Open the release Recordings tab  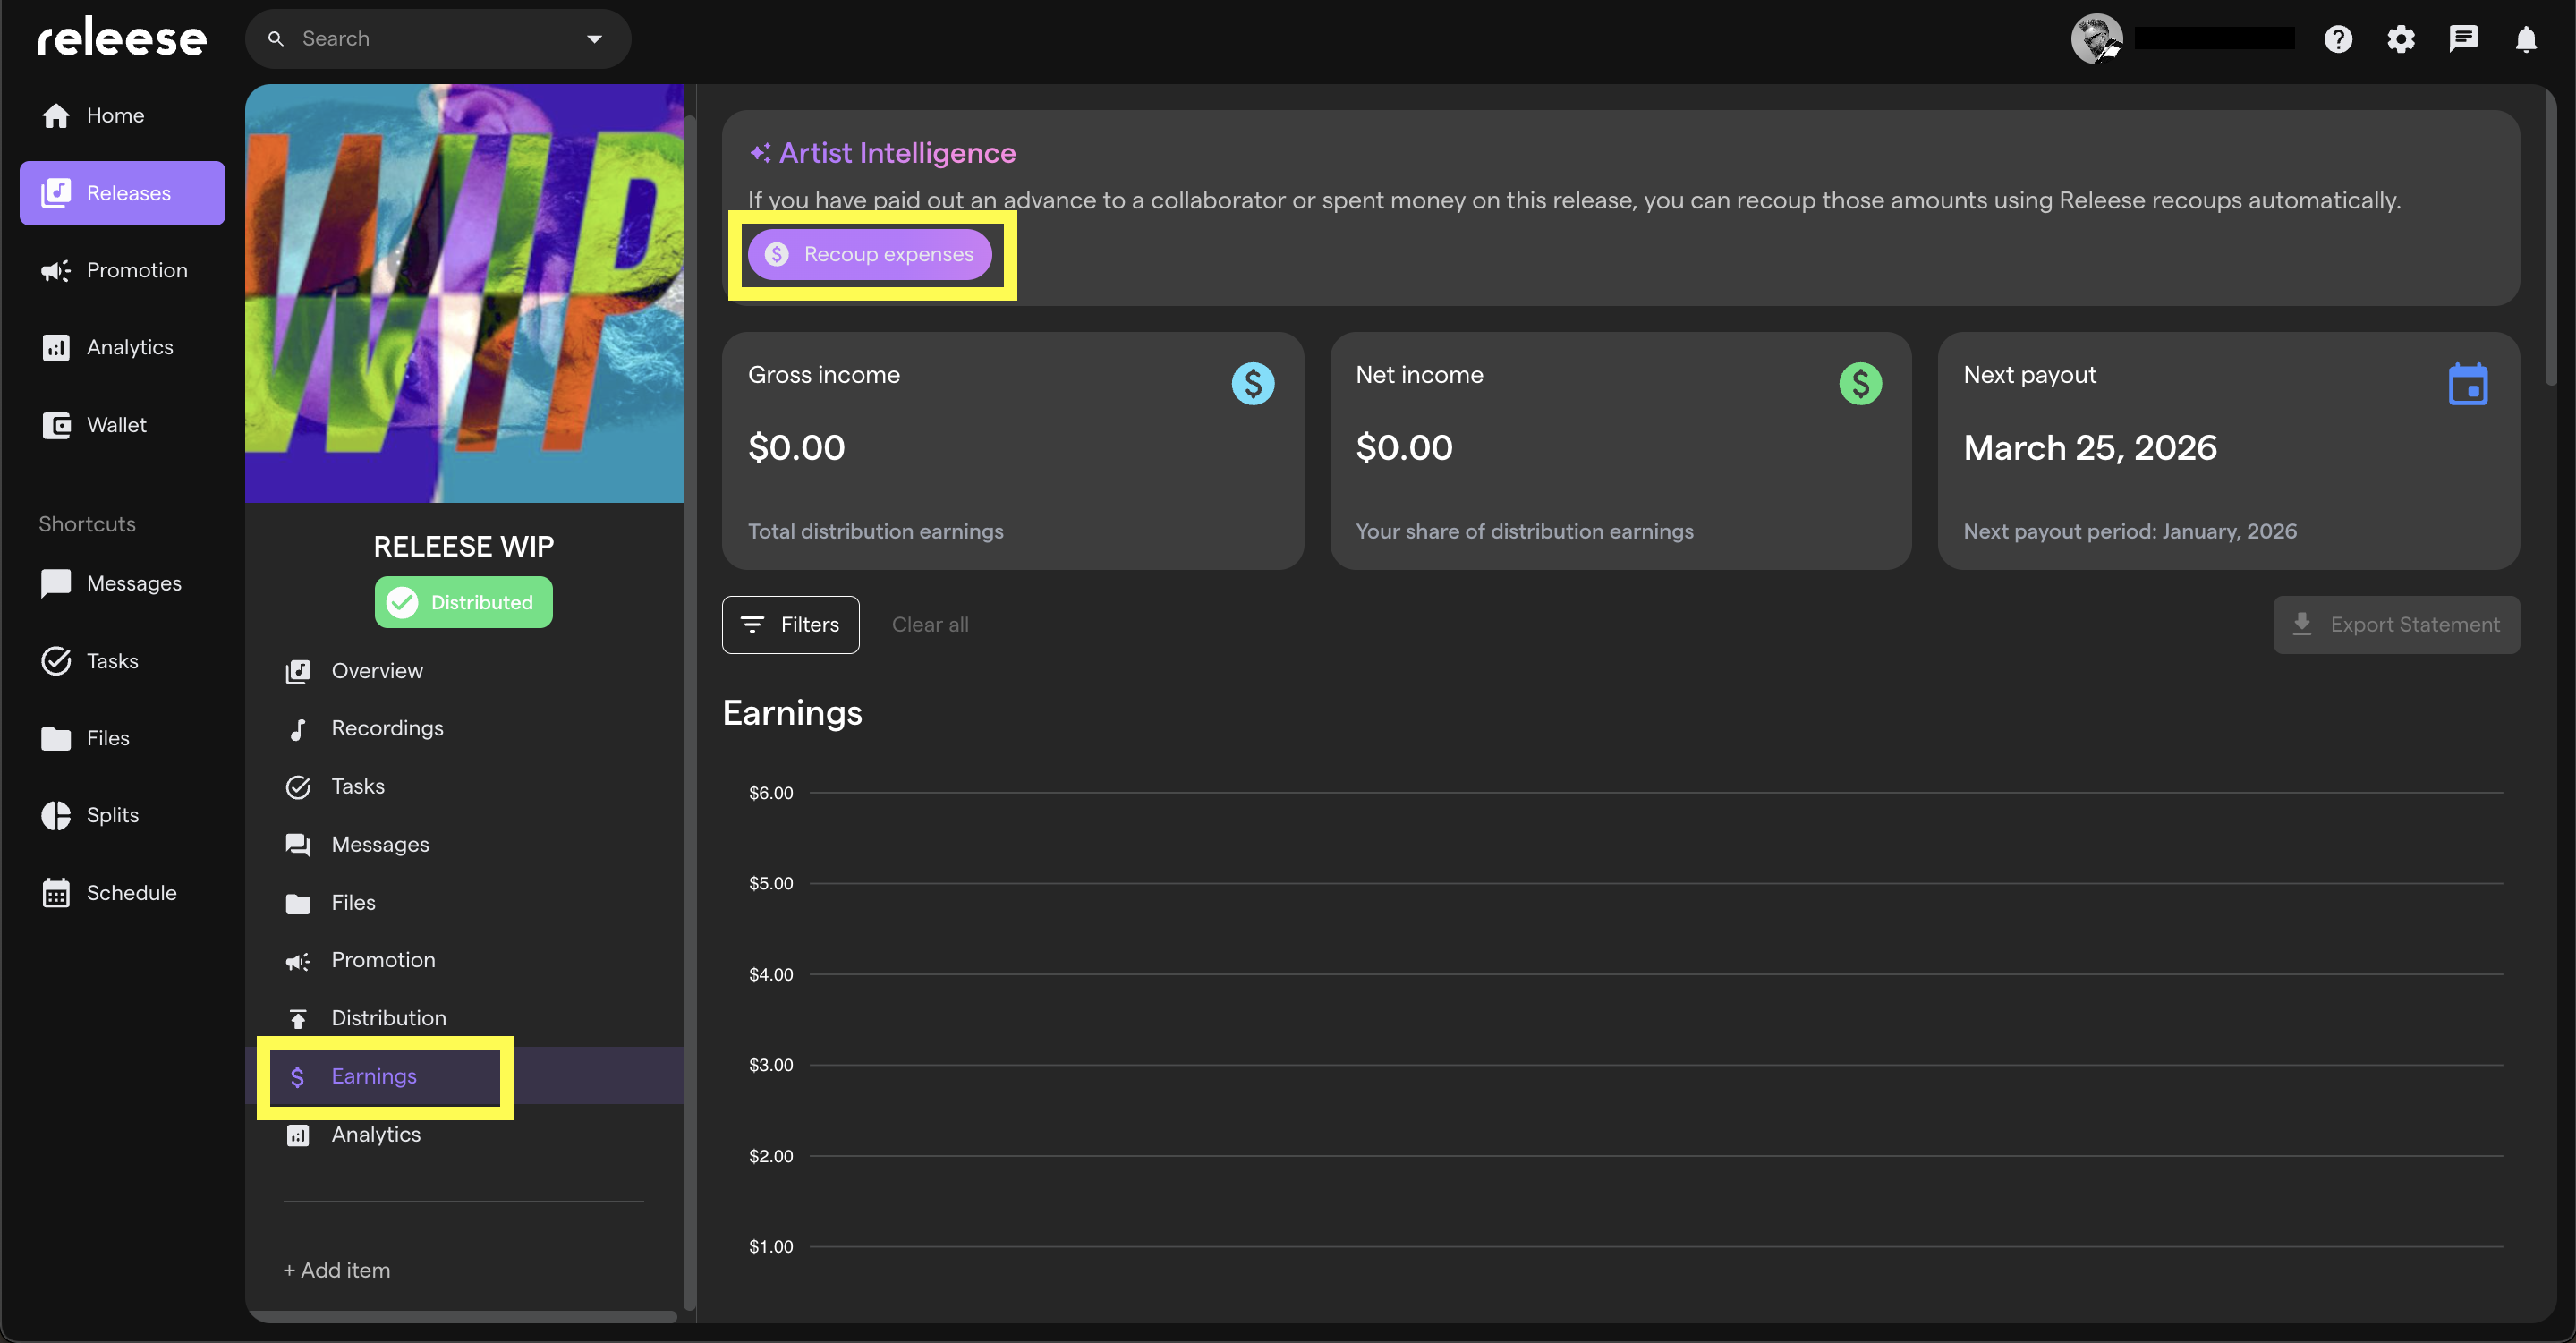[464, 729]
